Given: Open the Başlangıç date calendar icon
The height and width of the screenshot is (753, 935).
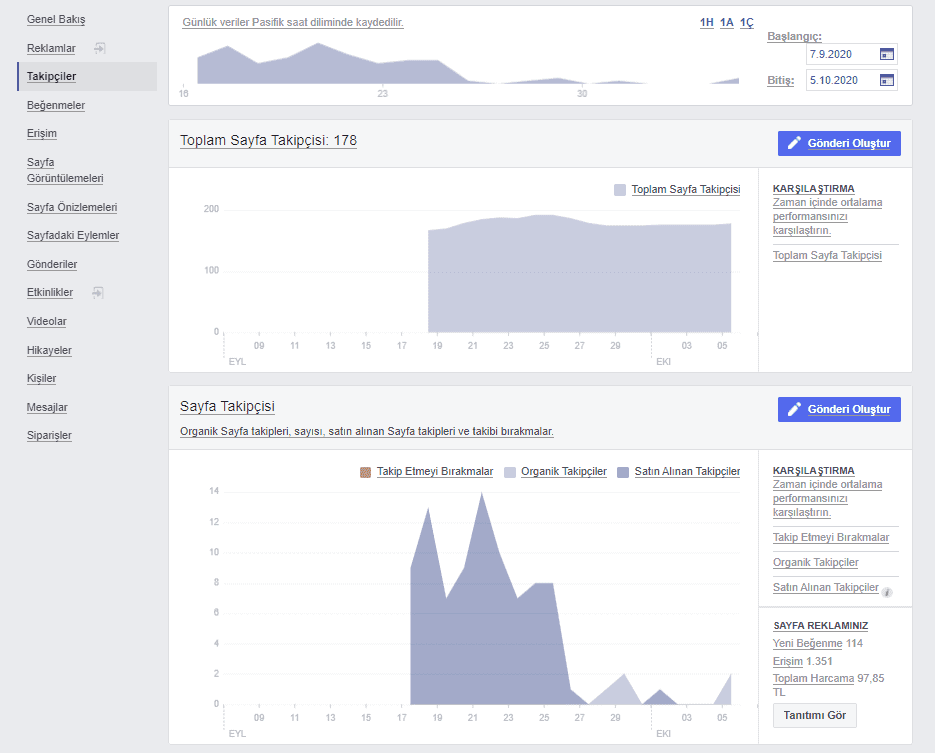Looking at the screenshot, I should 886,54.
